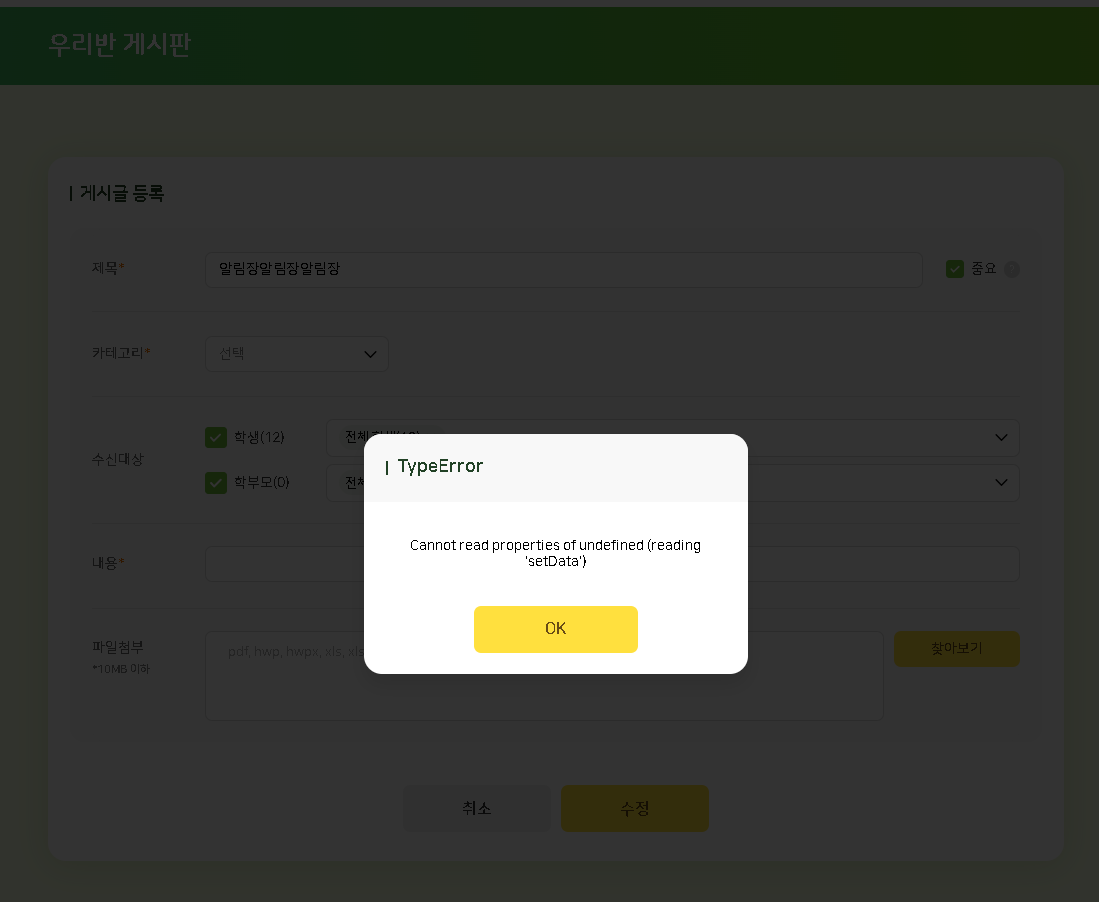Click the help icon beside 중요

click(x=1011, y=269)
